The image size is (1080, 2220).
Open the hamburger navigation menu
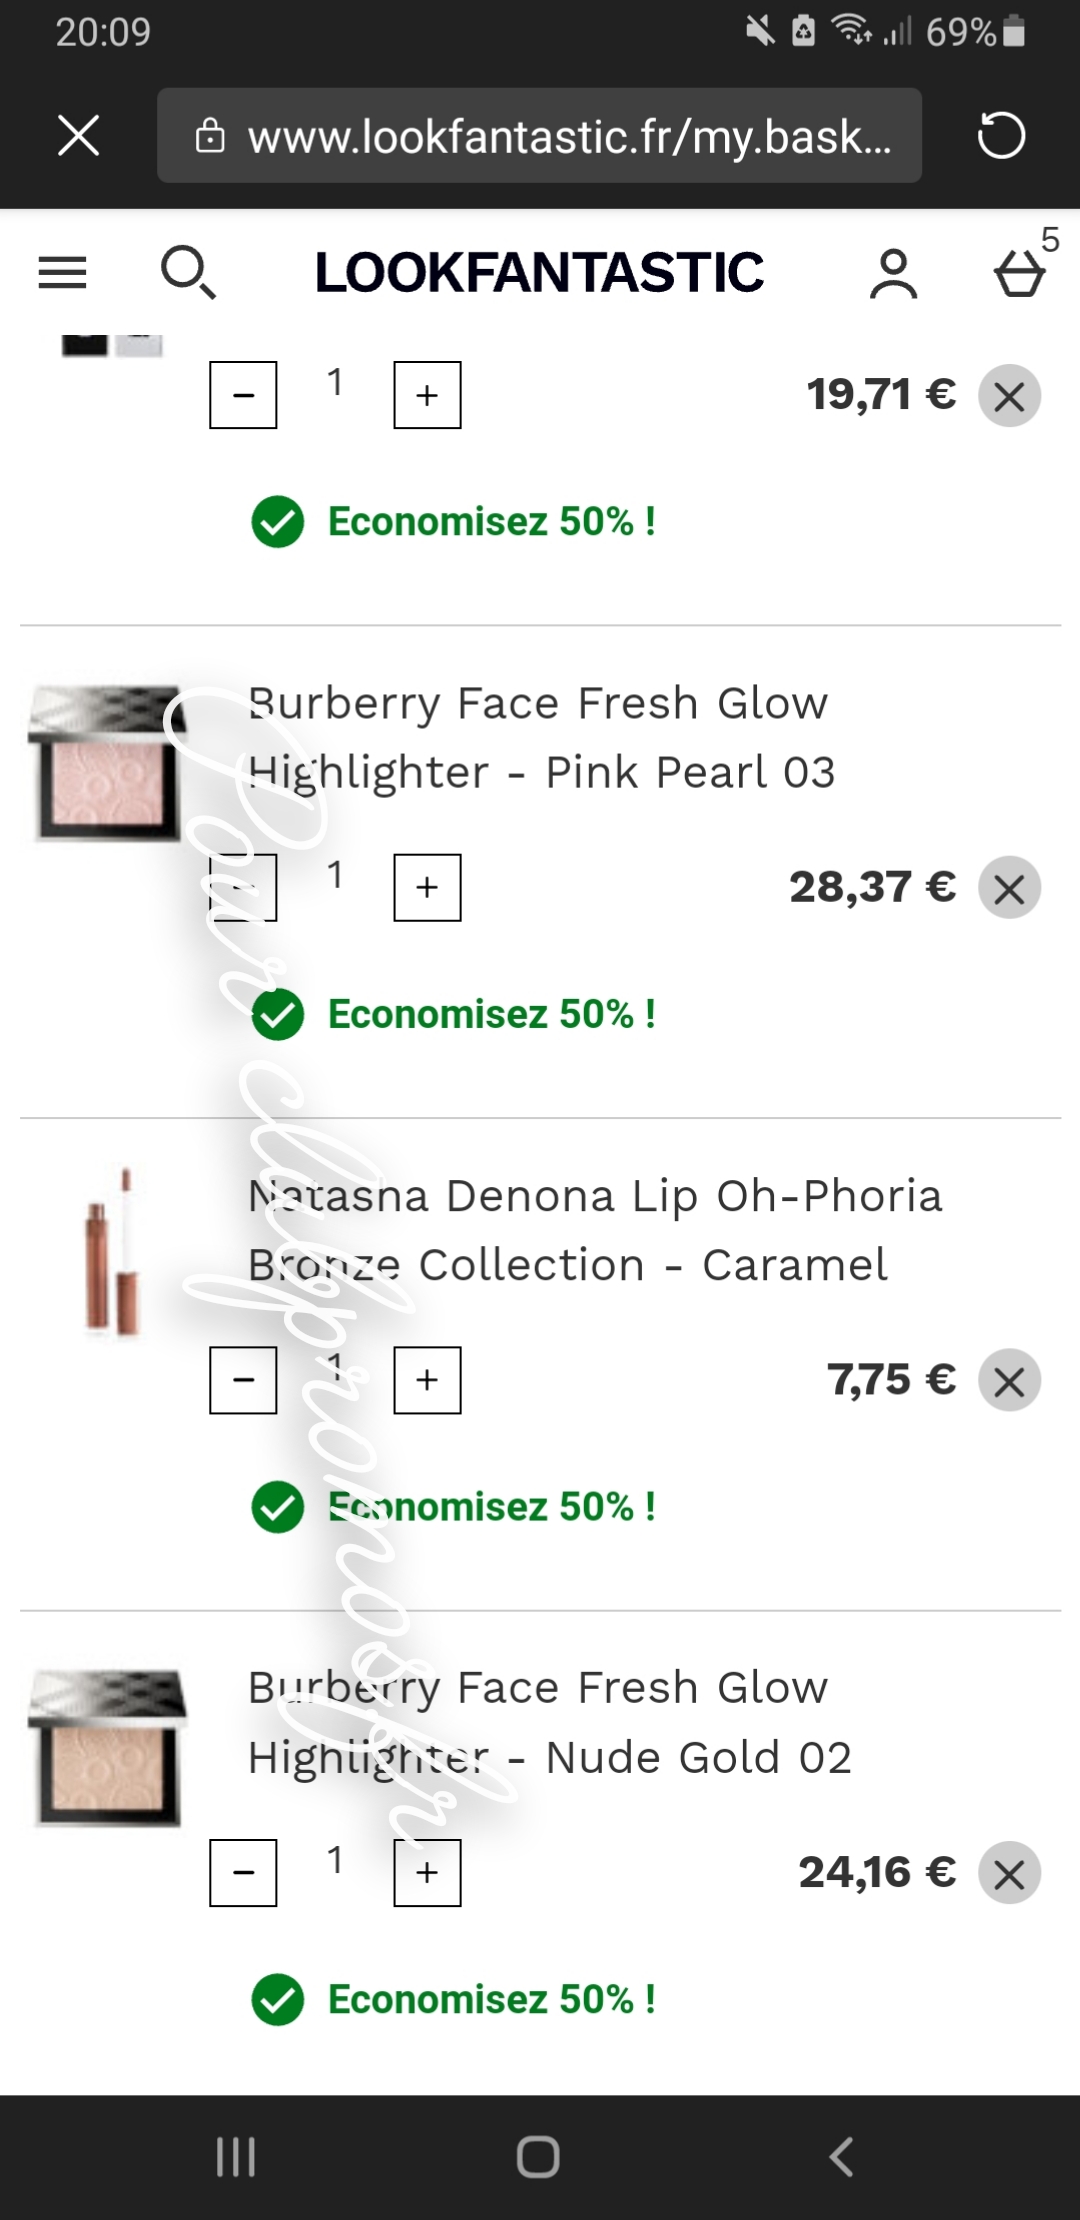click(62, 272)
